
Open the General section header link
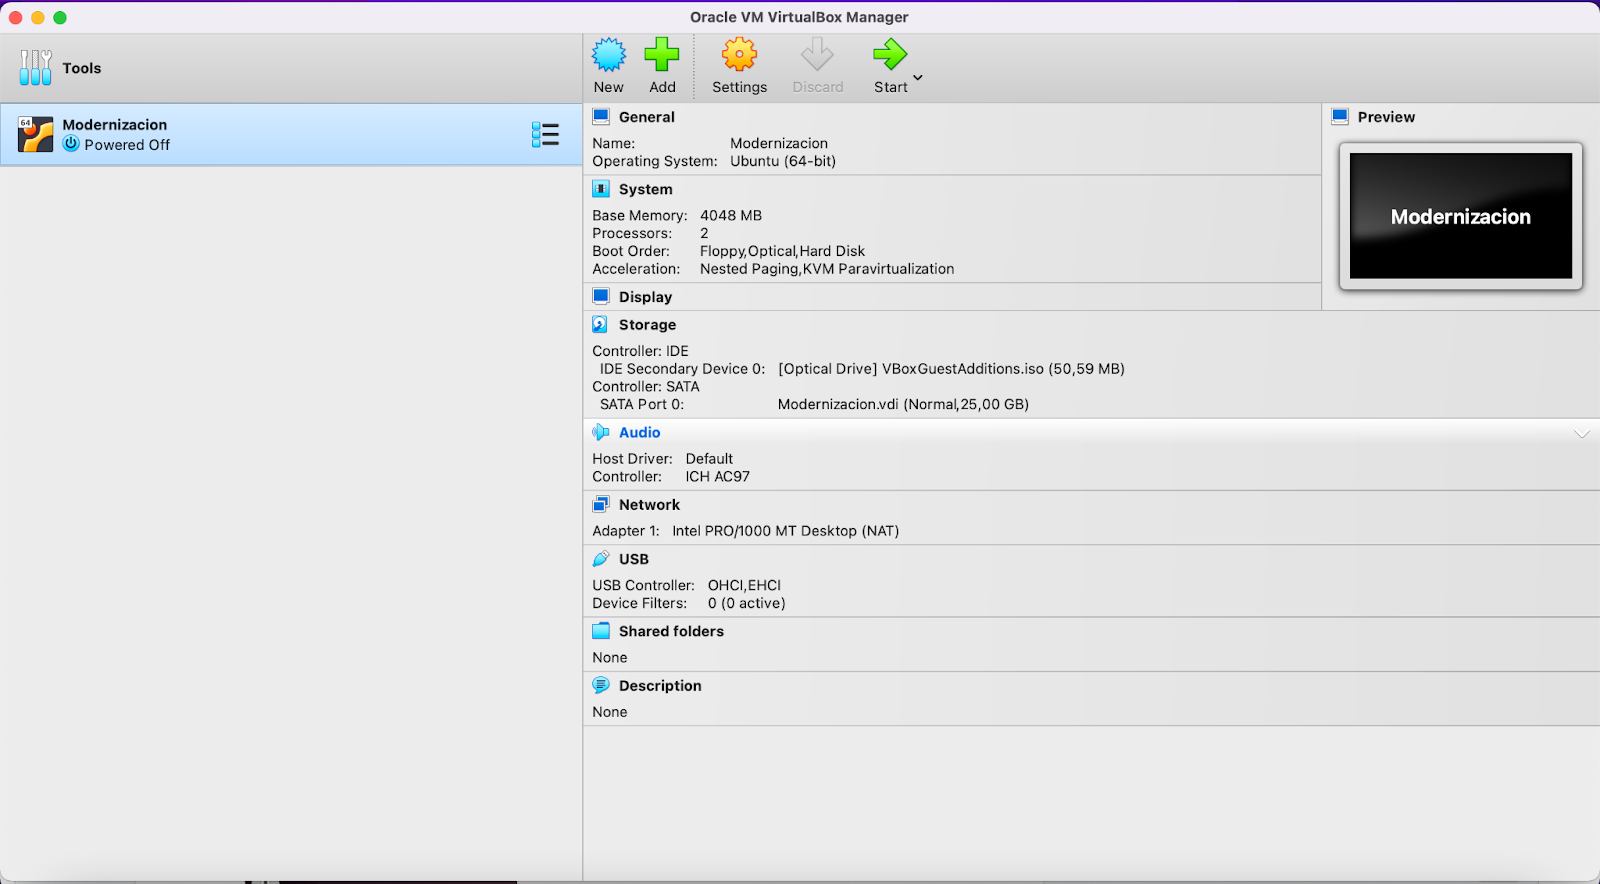pyautogui.click(x=647, y=117)
